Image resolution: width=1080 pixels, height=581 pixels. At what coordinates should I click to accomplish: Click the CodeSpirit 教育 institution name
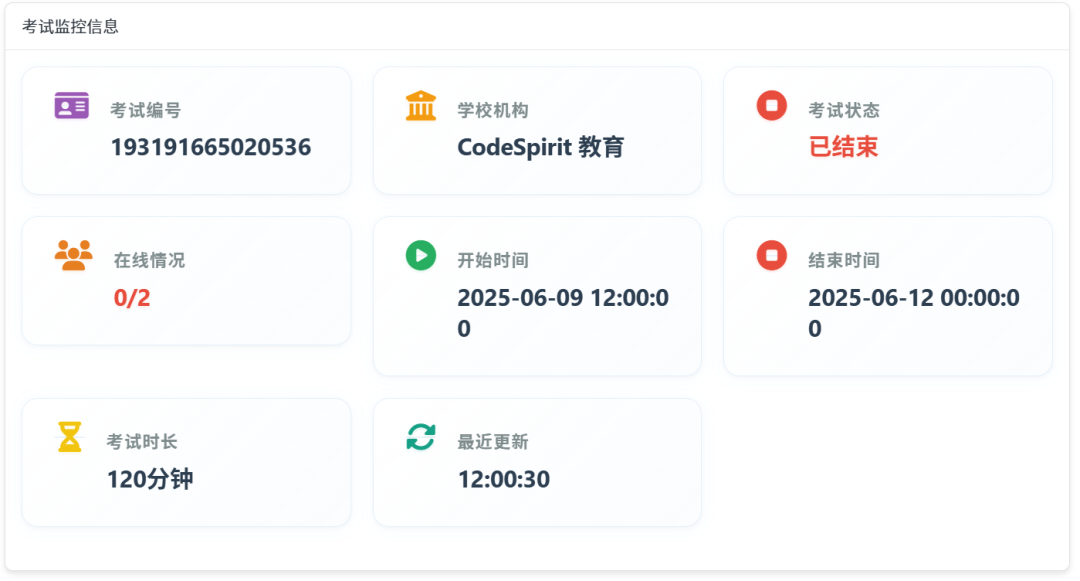[x=540, y=147]
